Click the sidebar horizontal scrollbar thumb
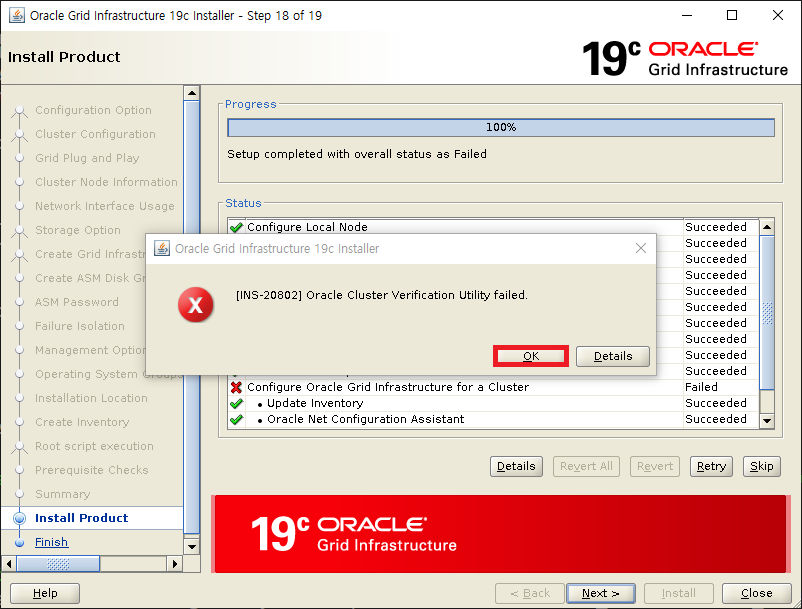802x609 pixels. (x=58, y=564)
